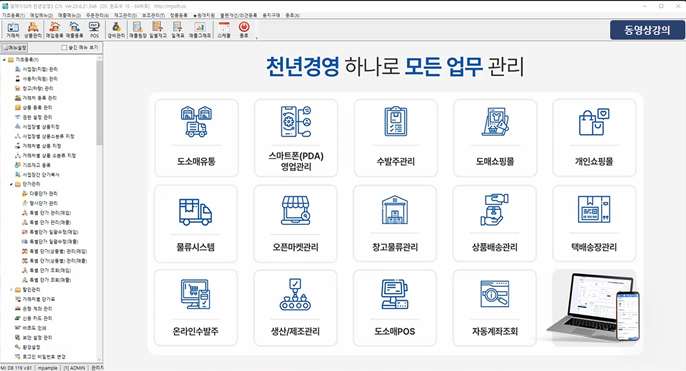
Task: Select the 도소매유통 card
Action: [x=196, y=138]
